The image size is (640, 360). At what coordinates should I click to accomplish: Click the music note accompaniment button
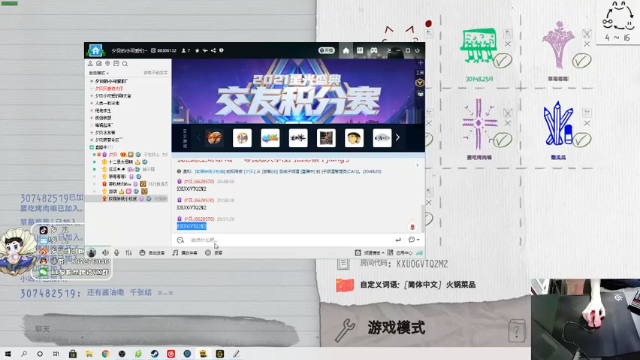[184, 253]
